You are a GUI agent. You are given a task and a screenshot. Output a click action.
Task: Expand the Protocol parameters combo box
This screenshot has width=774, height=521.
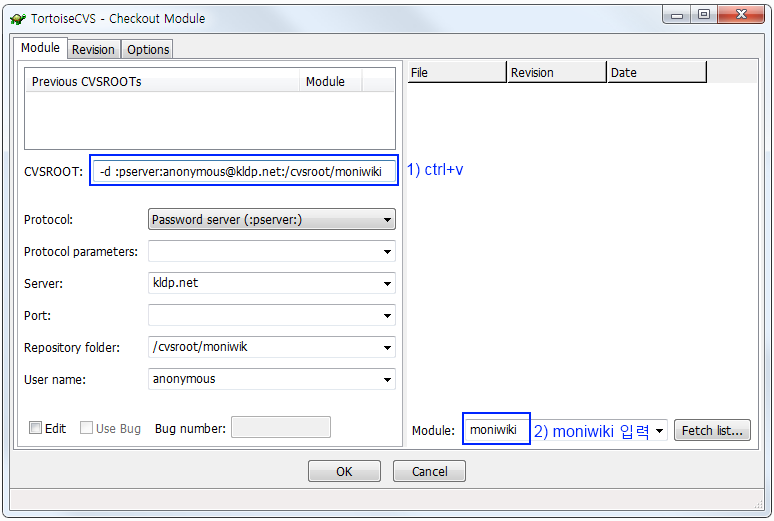(x=387, y=252)
